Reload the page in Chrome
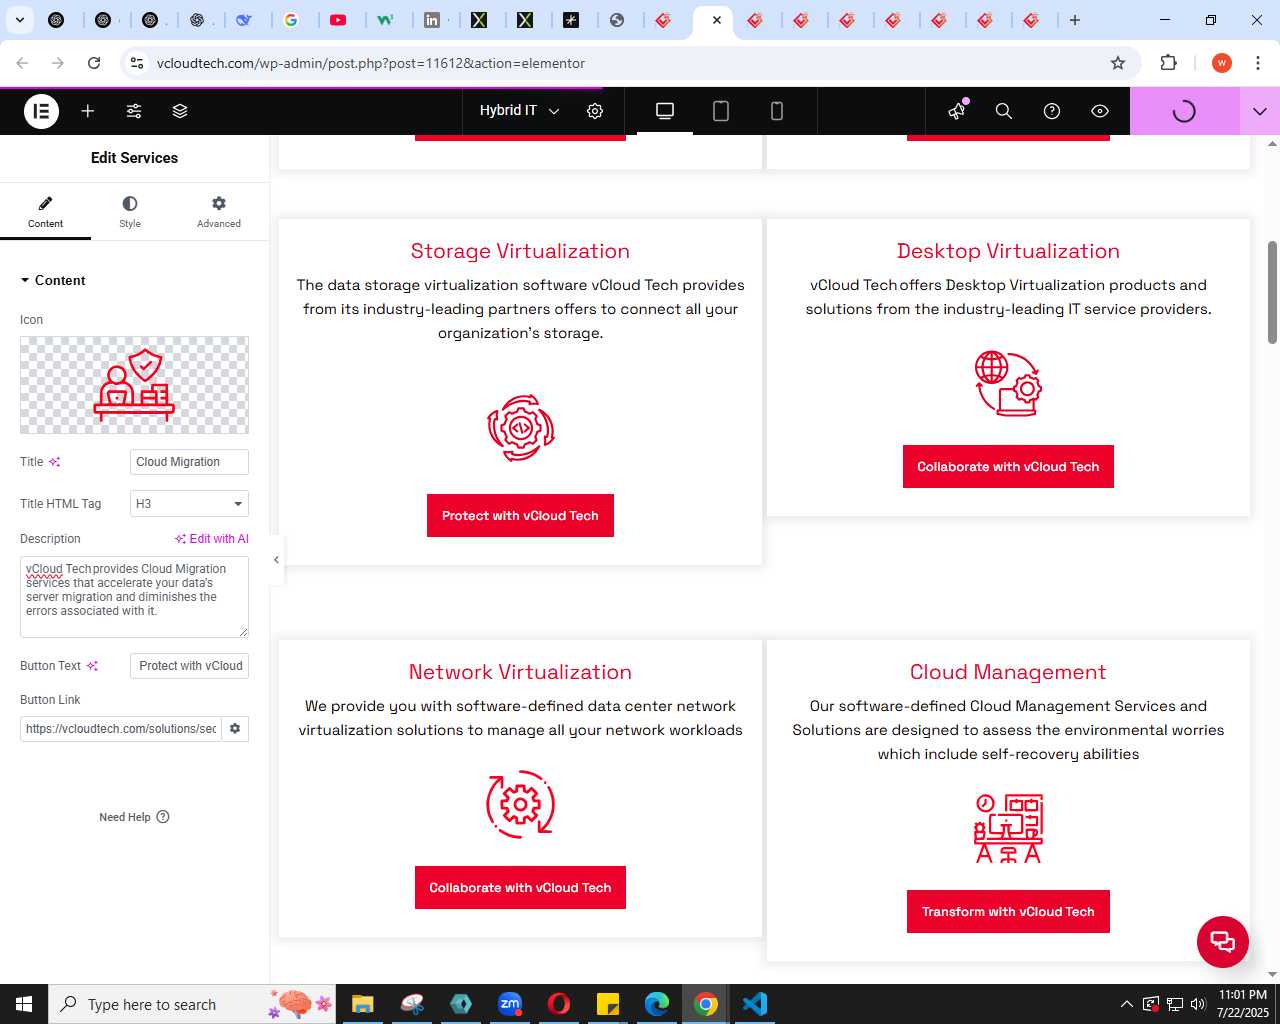This screenshot has height=1024, width=1280. pos(94,63)
